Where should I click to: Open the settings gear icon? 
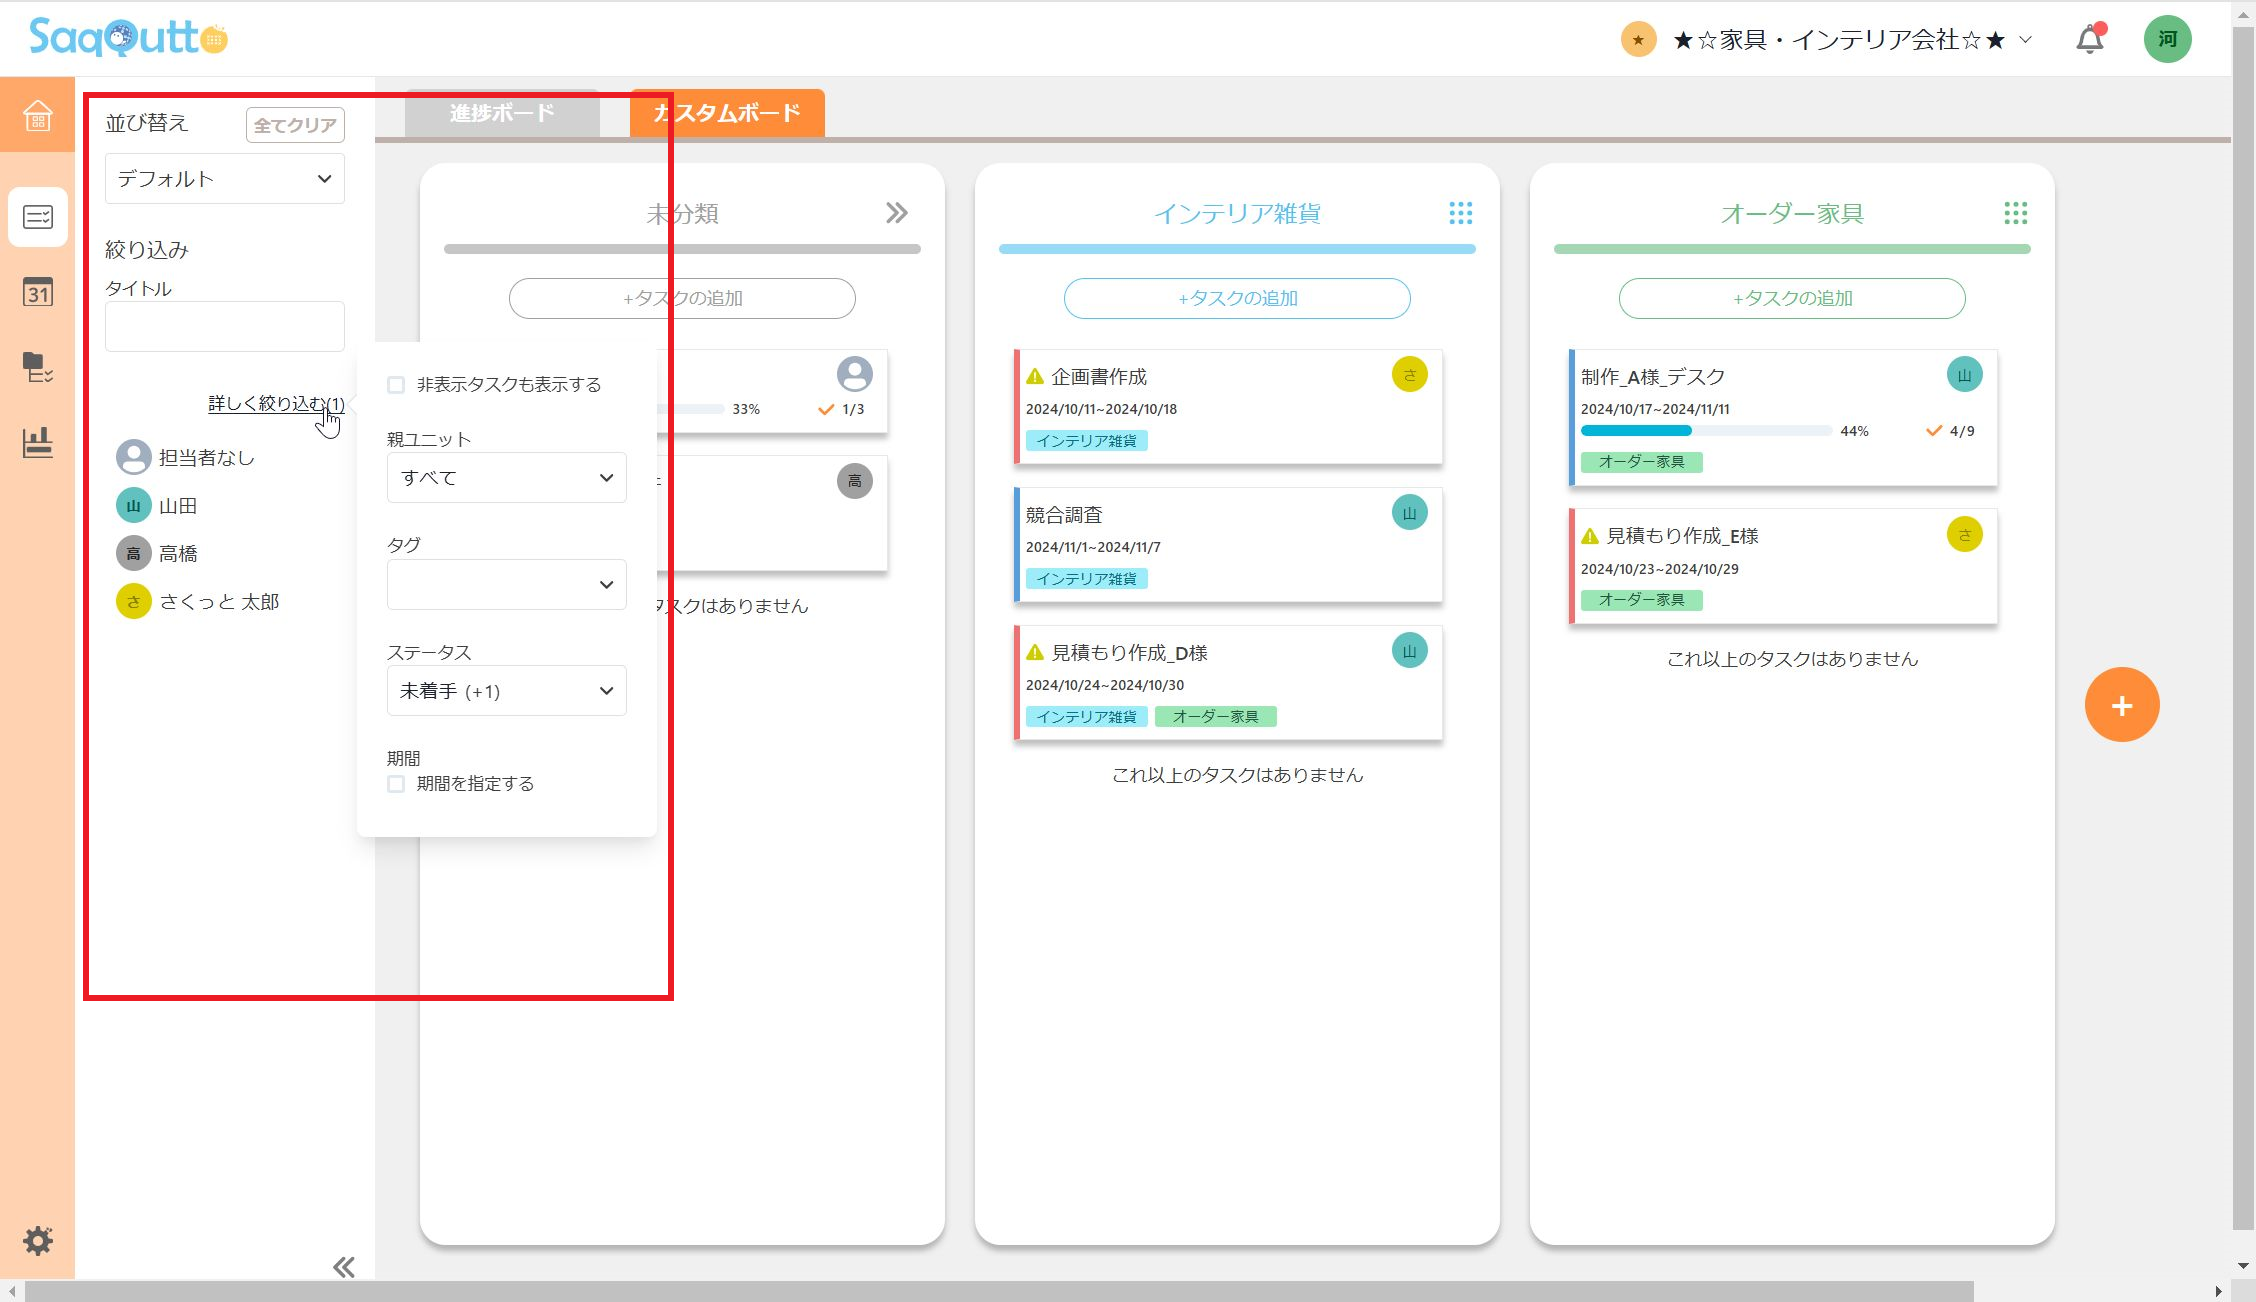click(x=37, y=1241)
